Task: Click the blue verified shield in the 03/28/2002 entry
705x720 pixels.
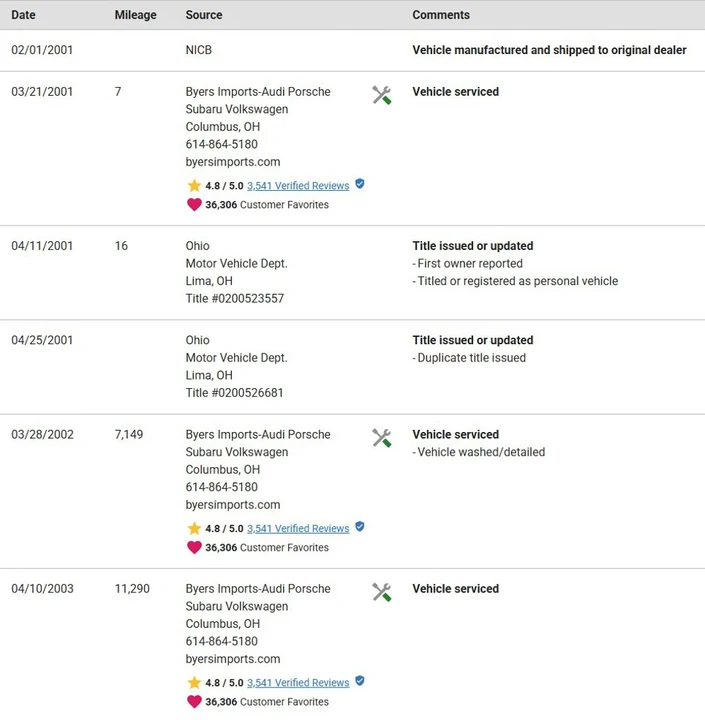Action: pos(360,527)
